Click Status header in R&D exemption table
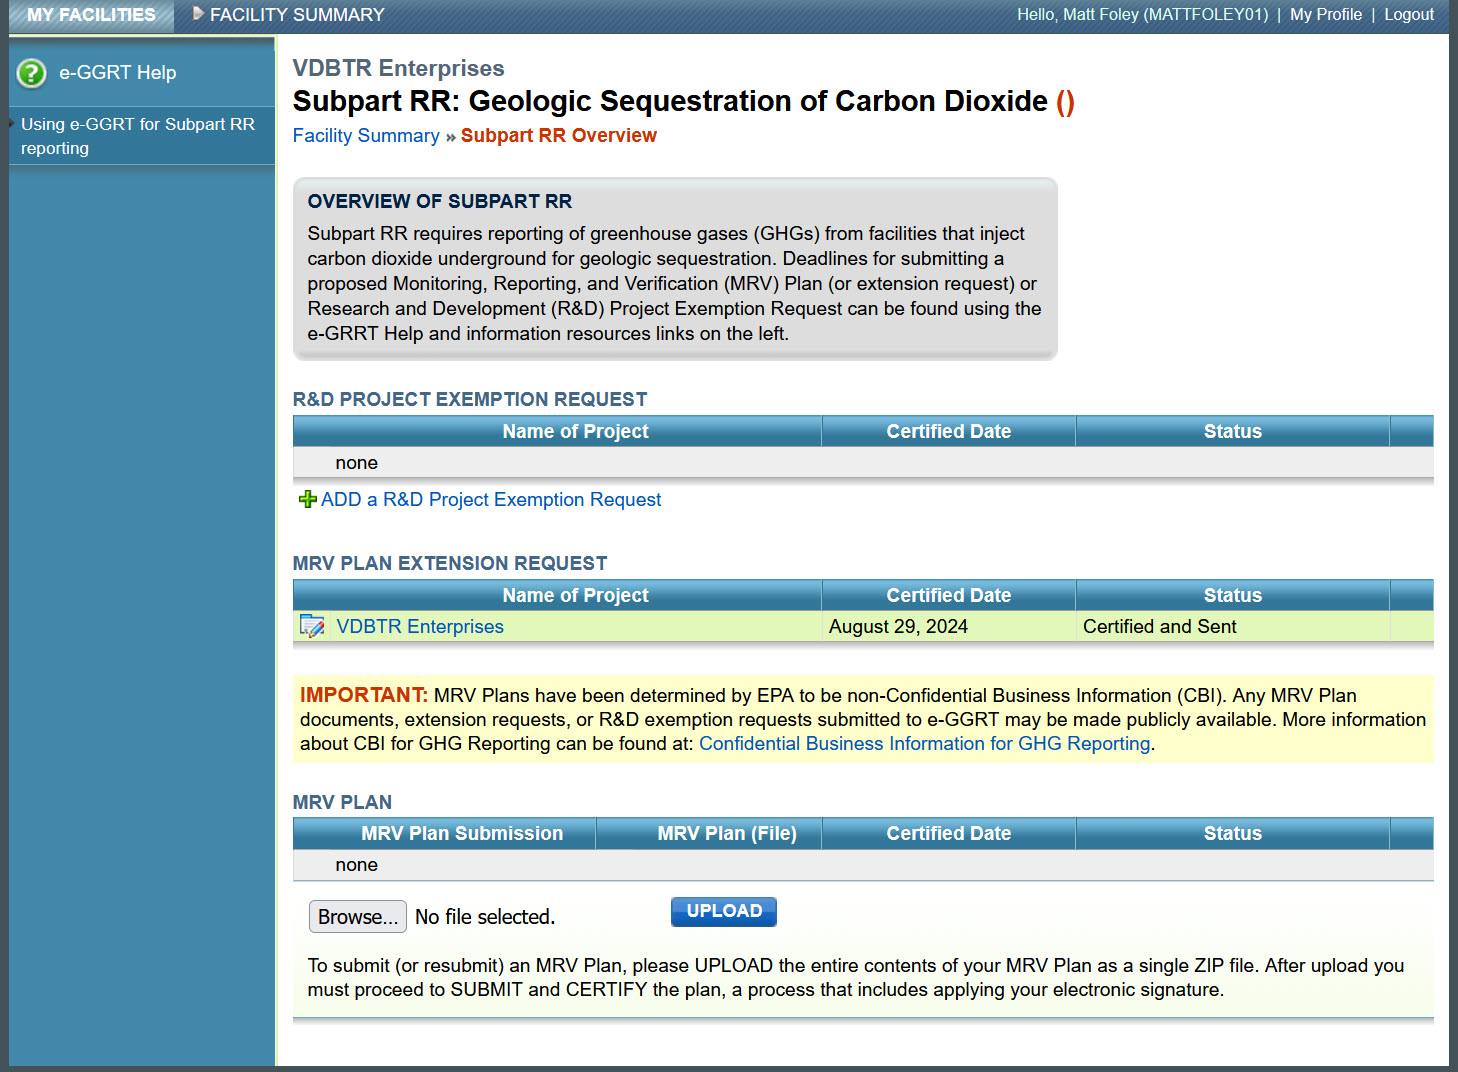This screenshot has height=1072, width=1458. tap(1233, 431)
